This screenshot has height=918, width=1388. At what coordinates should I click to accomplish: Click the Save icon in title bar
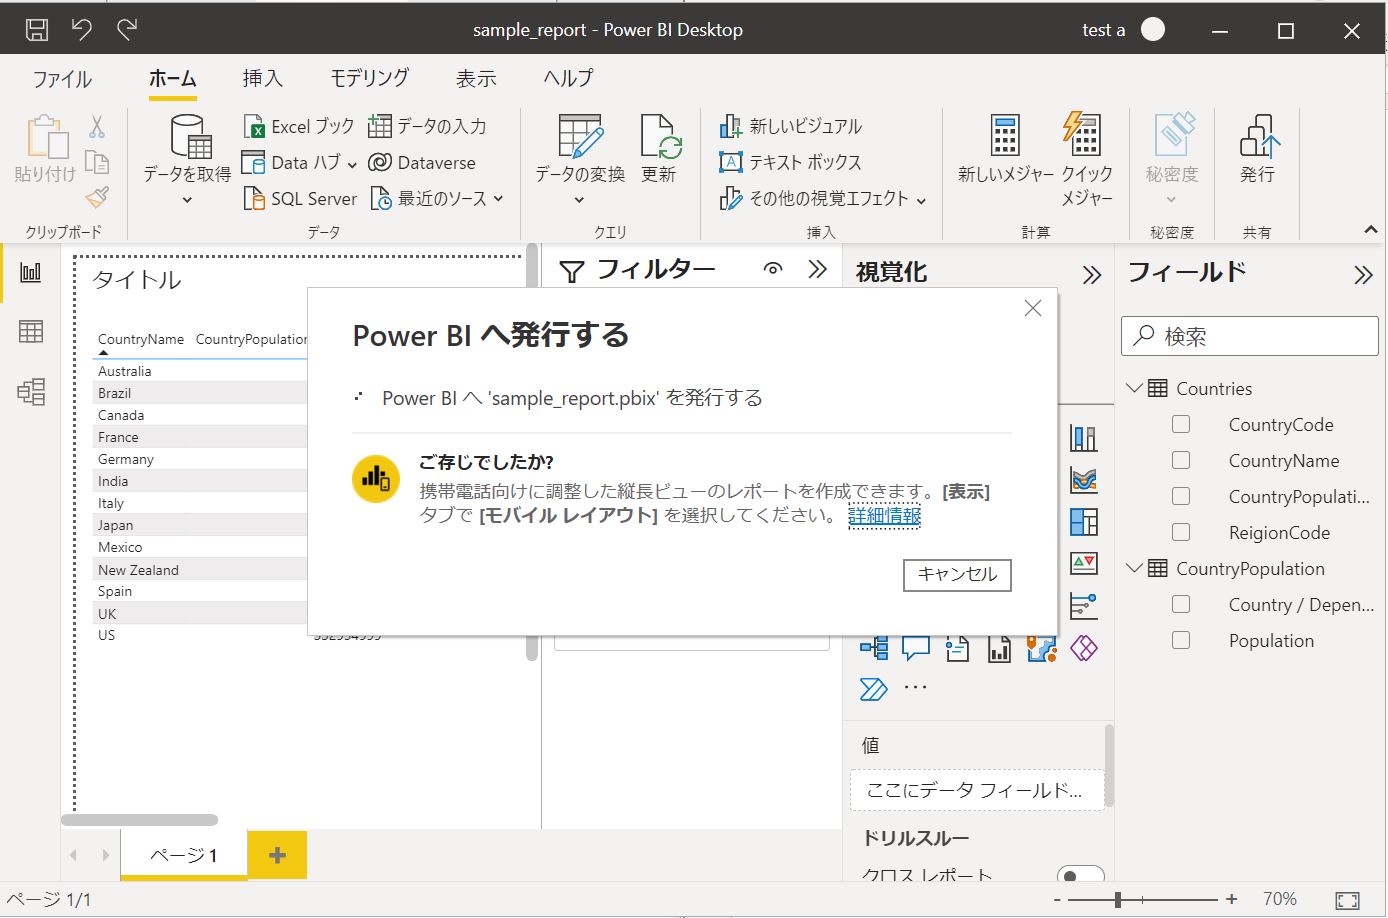coord(37,30)
